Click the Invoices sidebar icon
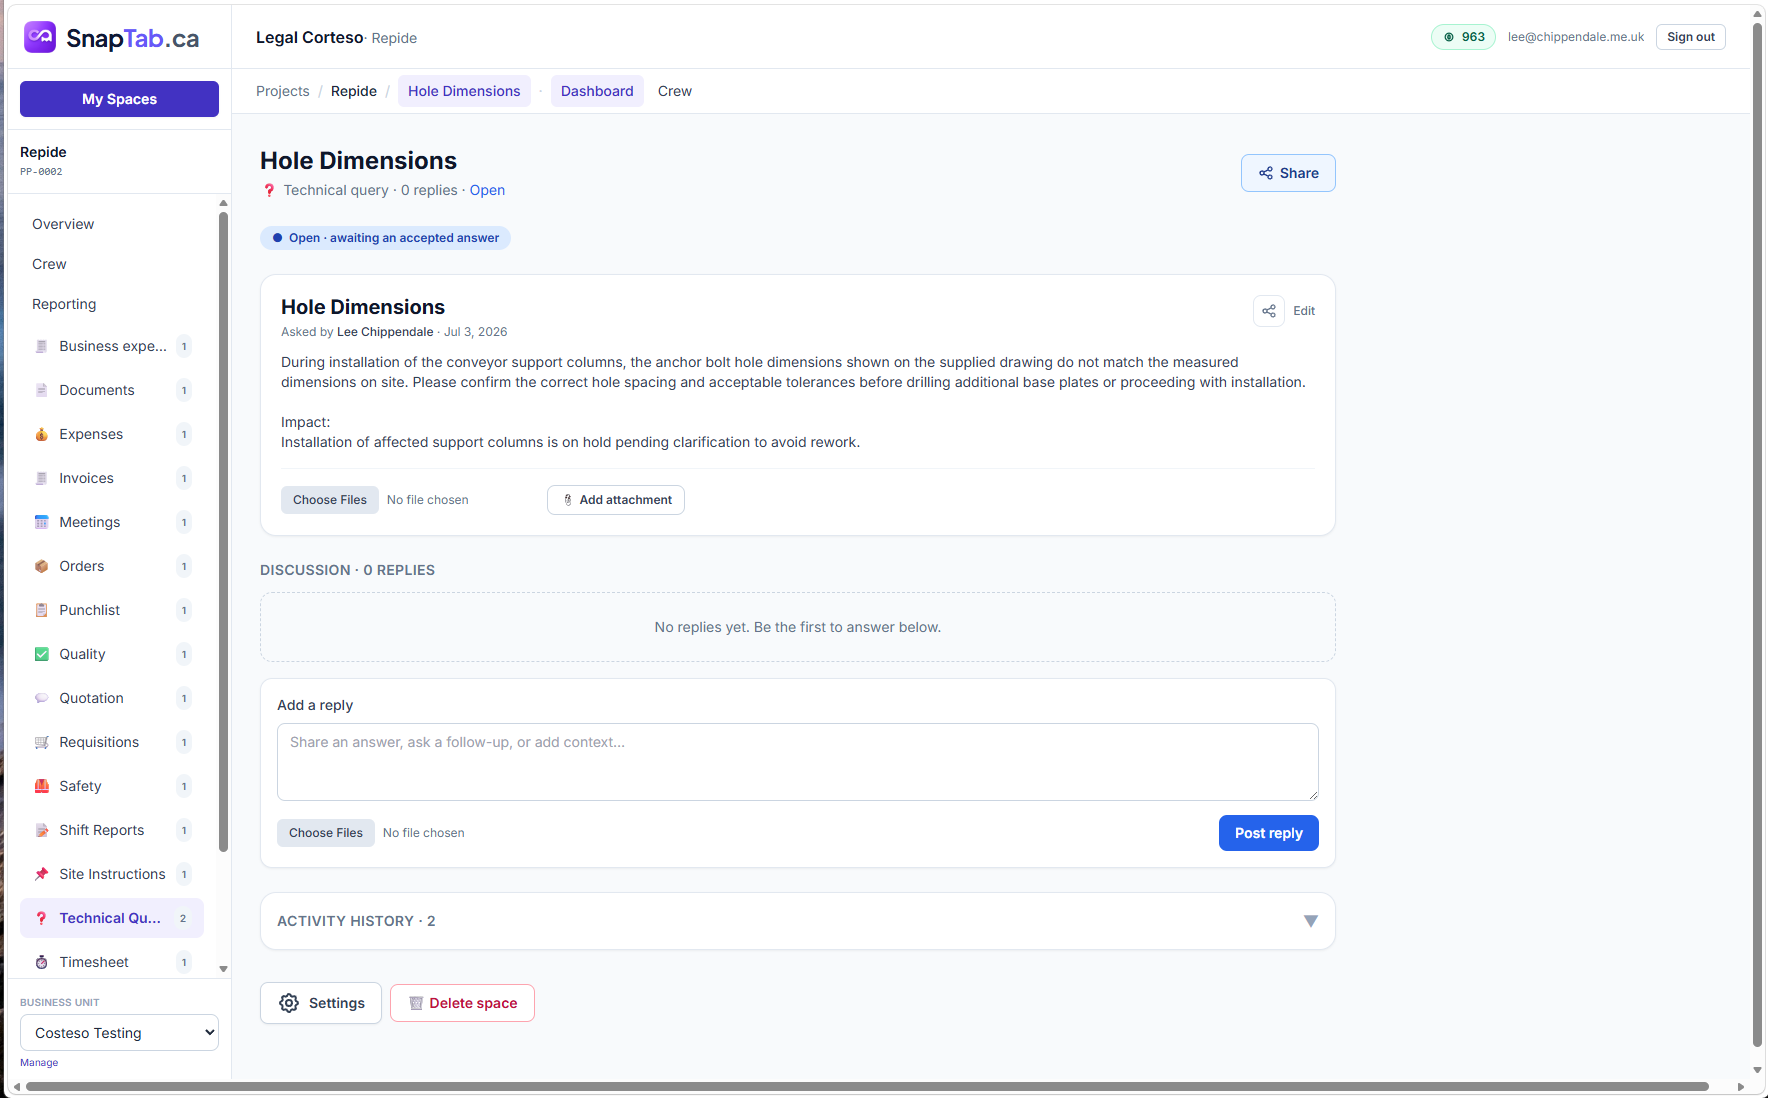The width and height of the screenshot is (1768, 1098). [x=41, y=478]
